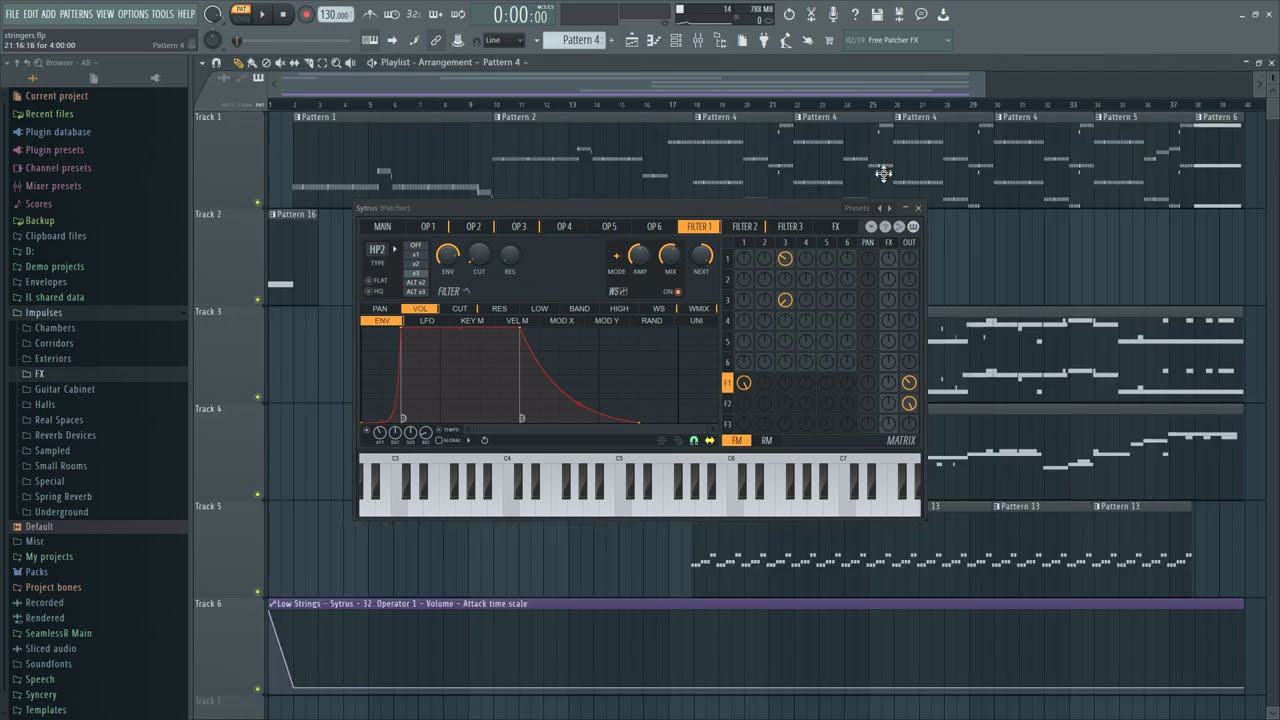The image size is (1280, 720).
Task: Select the playlist delete tool
Action: pos(266,62)
